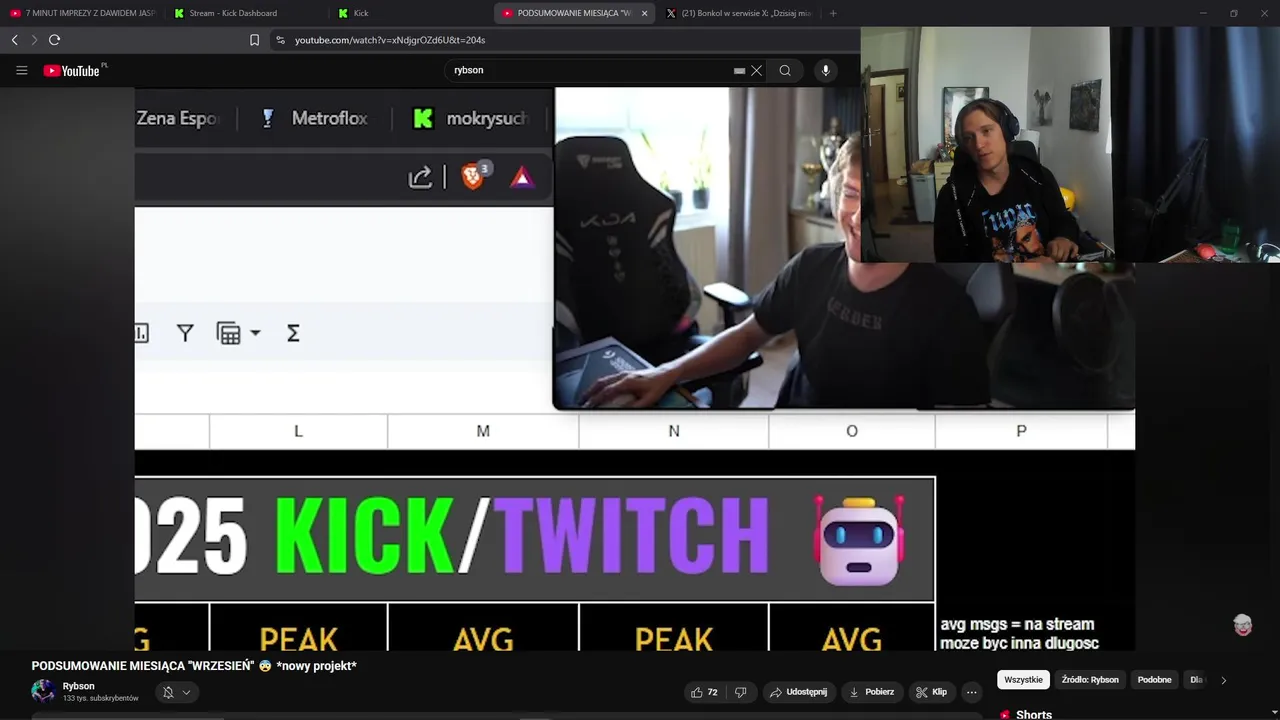
Task: Clear the 'rybson' search query
Action: click(757, 71)
